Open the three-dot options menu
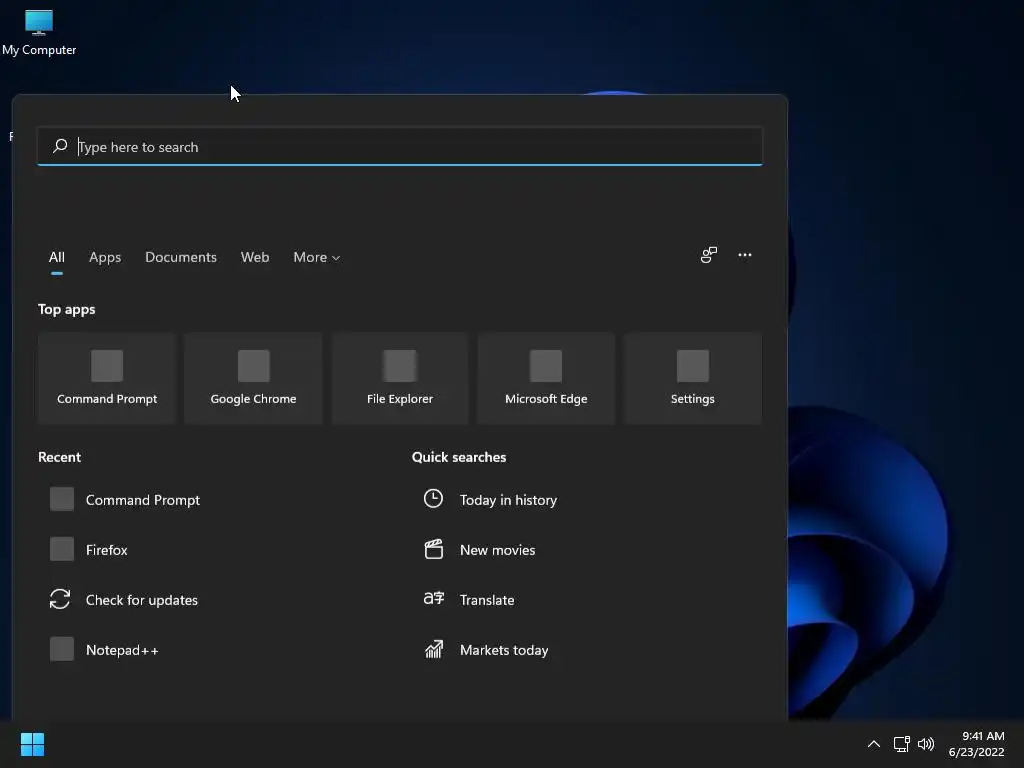This screenshot has height=768, width=1024. coord(744,255)
